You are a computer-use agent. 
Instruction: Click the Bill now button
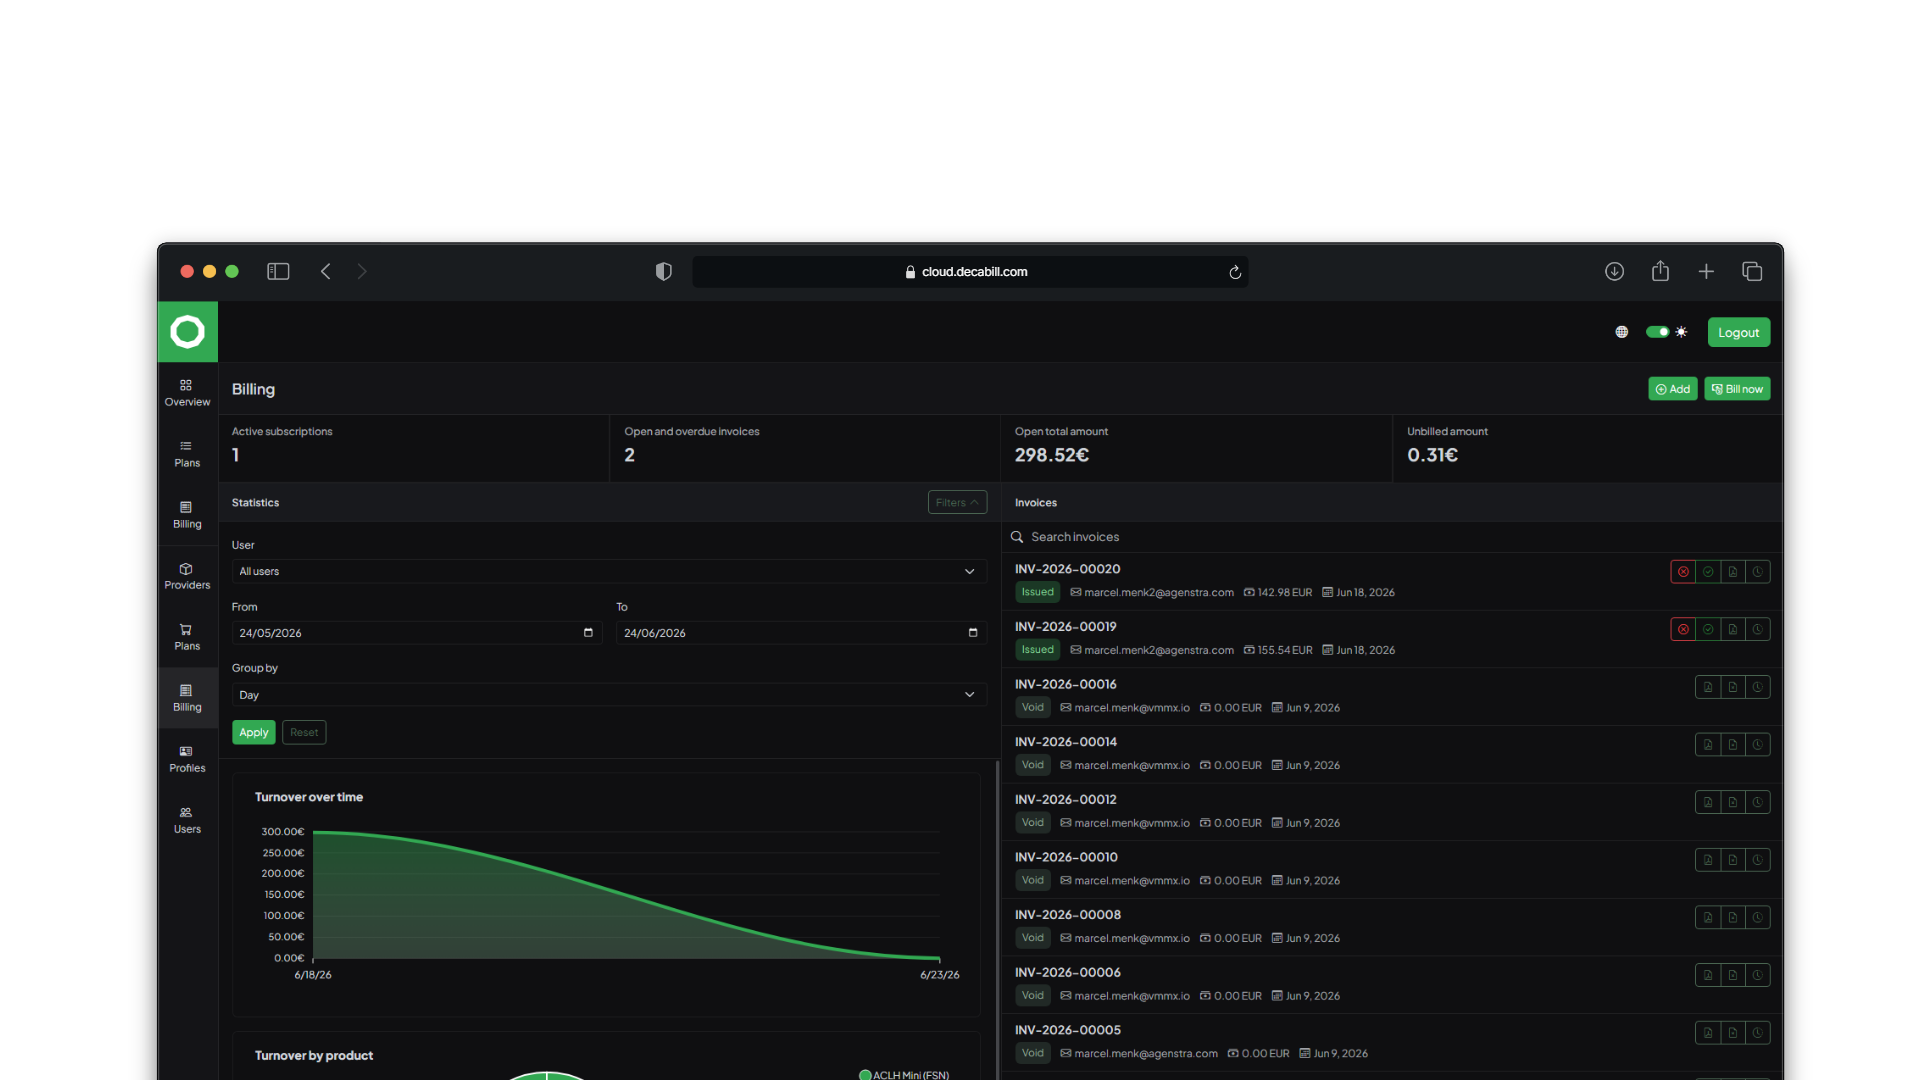click(x=1737, y=389)
